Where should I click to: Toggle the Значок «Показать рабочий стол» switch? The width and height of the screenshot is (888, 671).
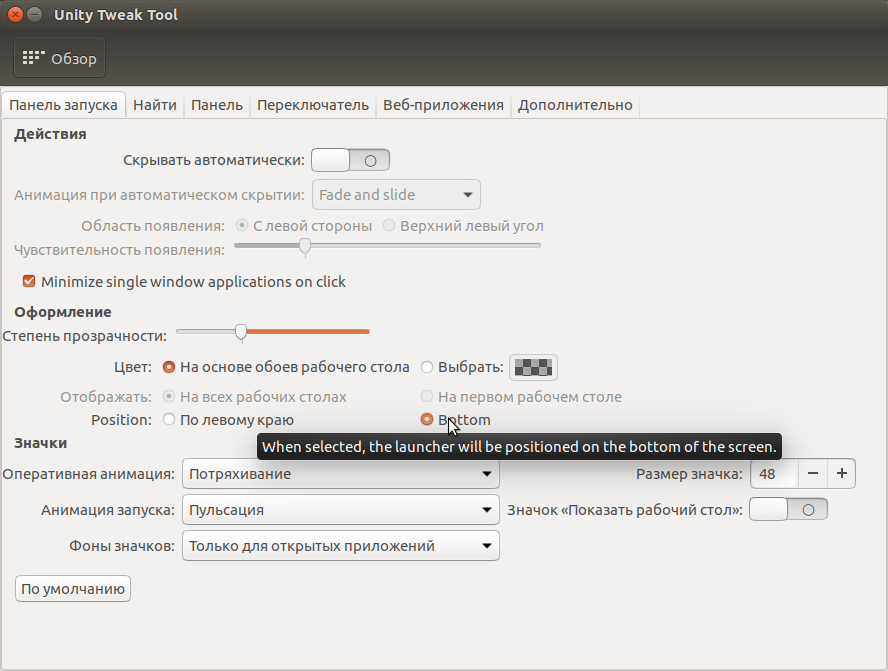click(788, 510)
